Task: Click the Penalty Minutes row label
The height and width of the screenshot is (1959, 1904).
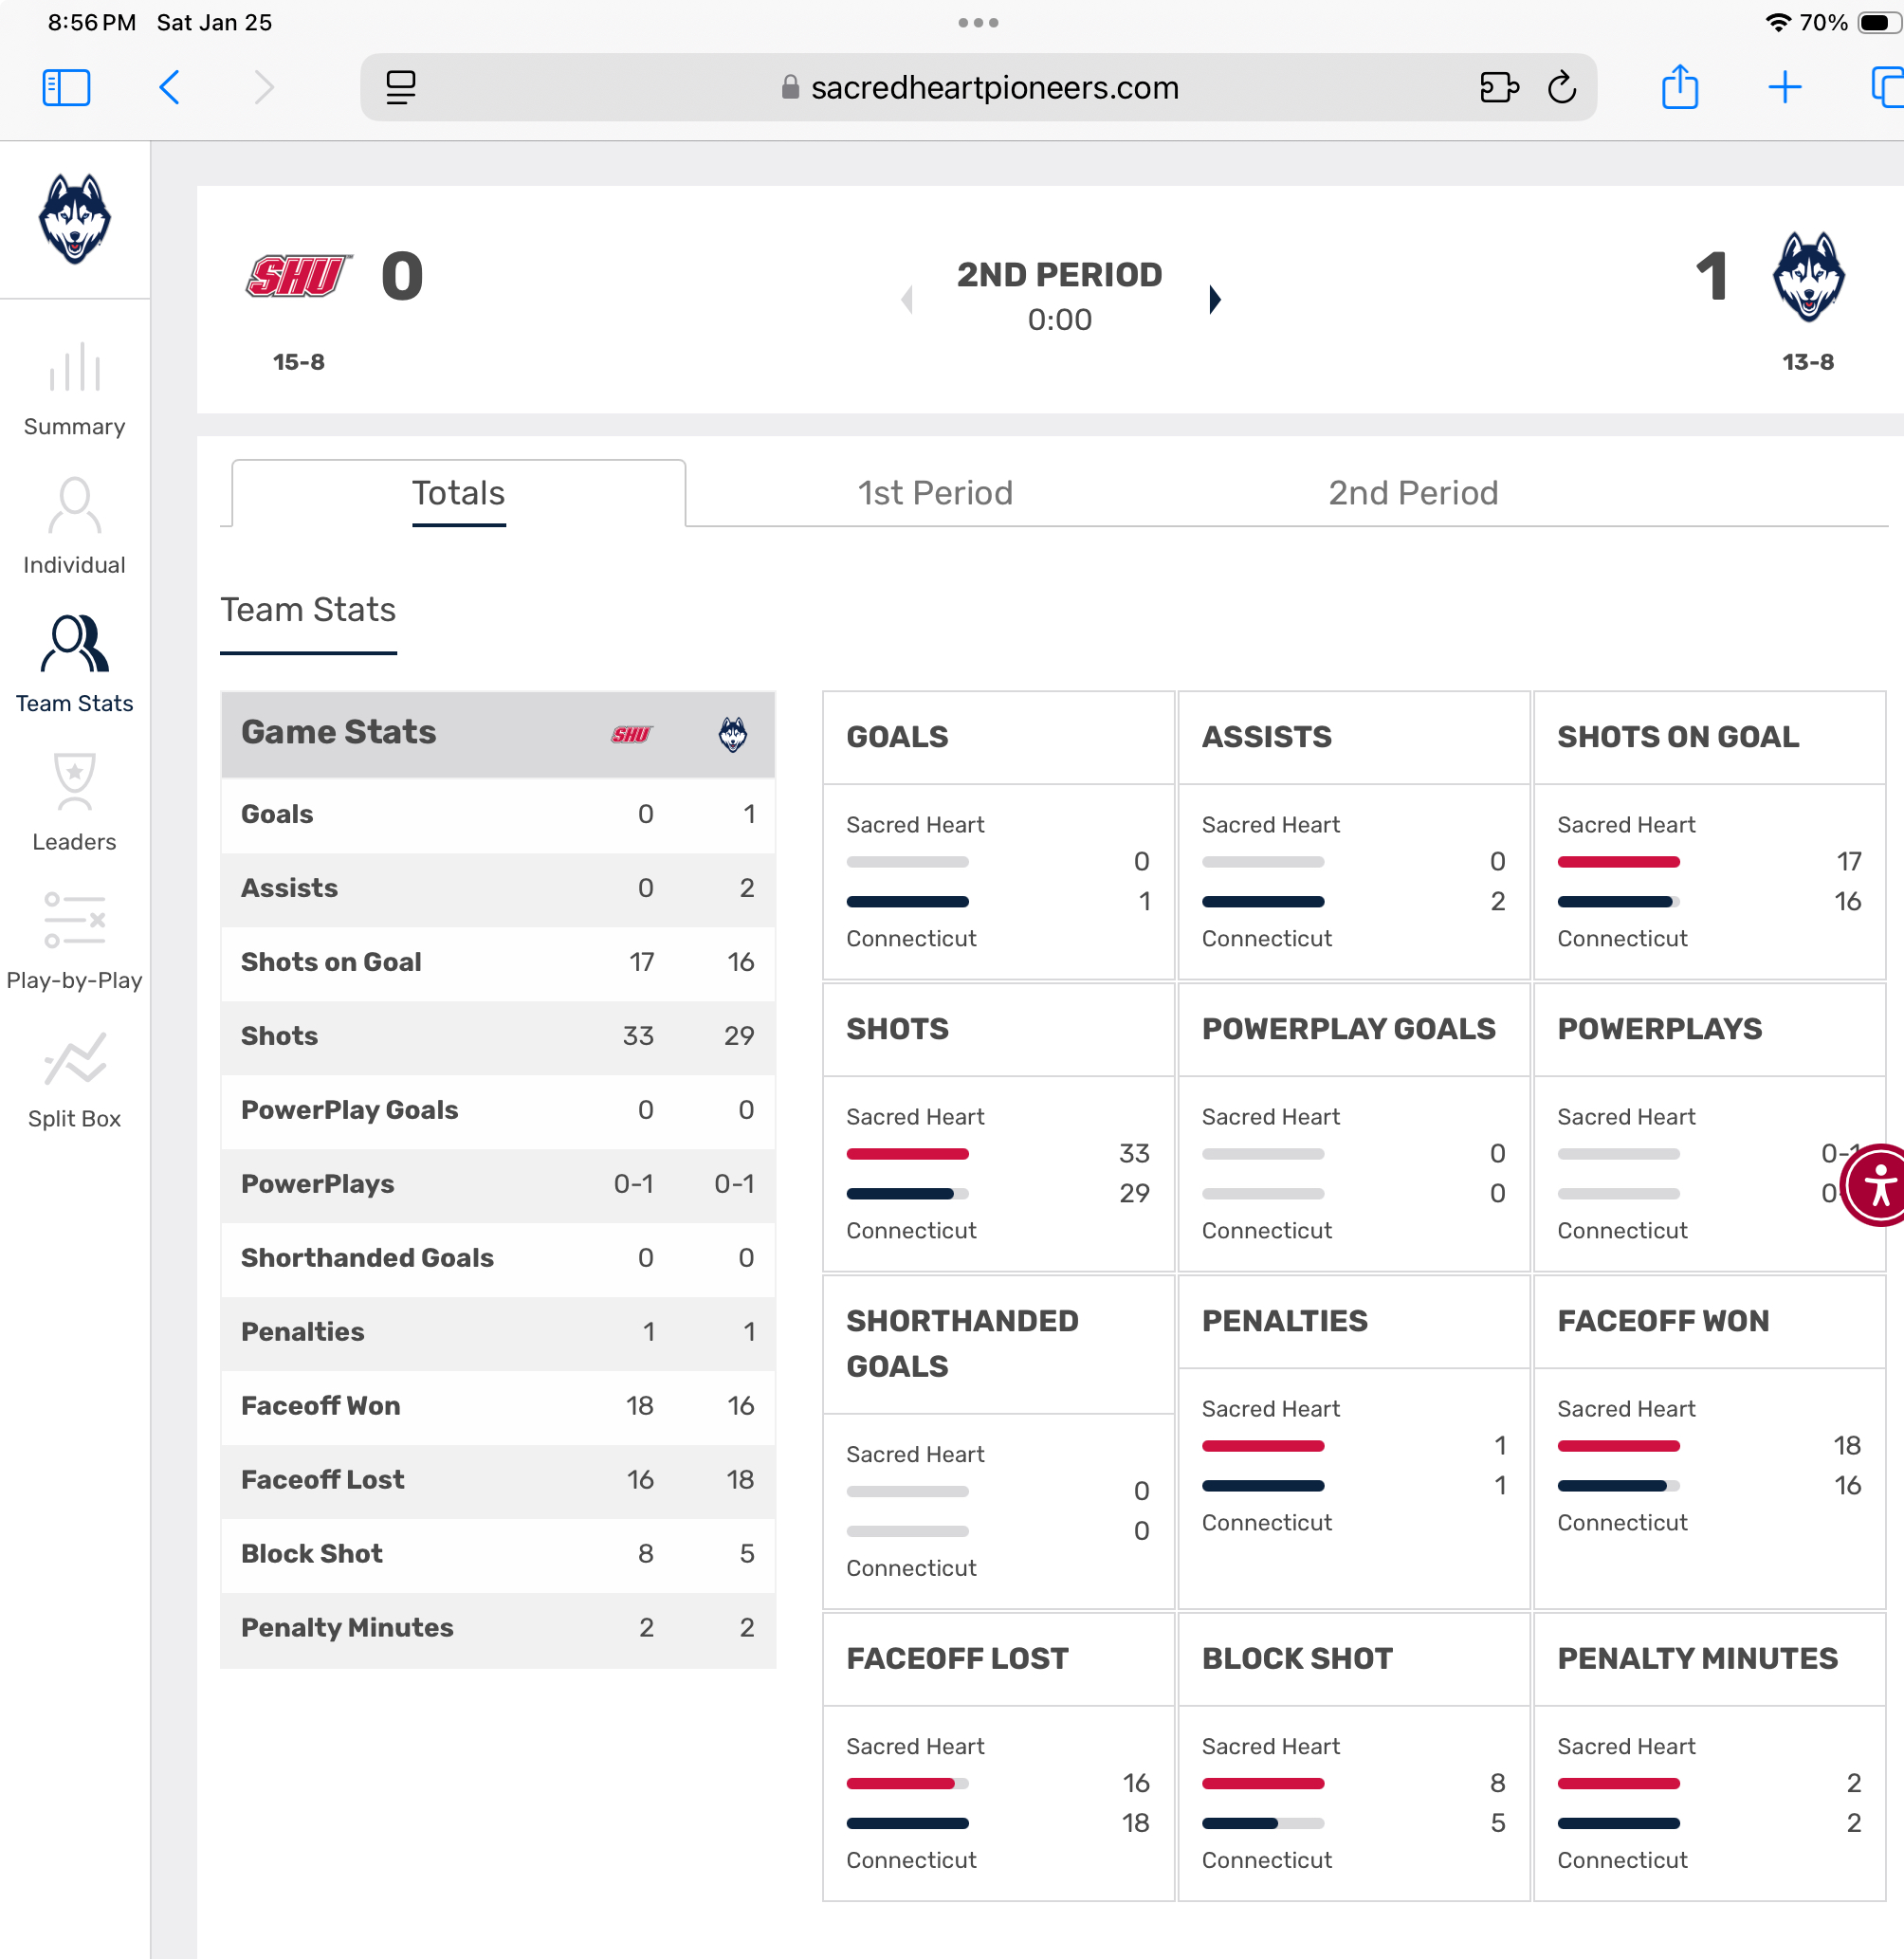Action: [x=347, y=1628]
